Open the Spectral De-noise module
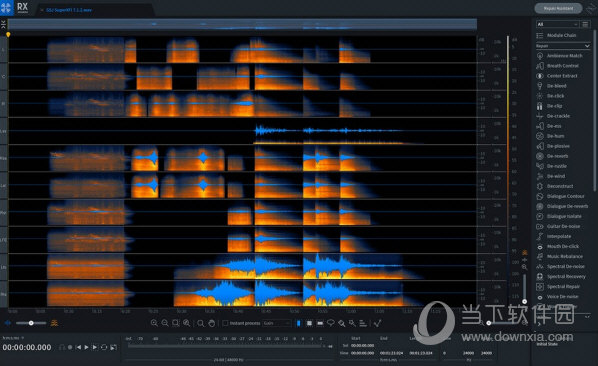Image resolution: width=598 pixels, height=366 pixels. (561, 266)
